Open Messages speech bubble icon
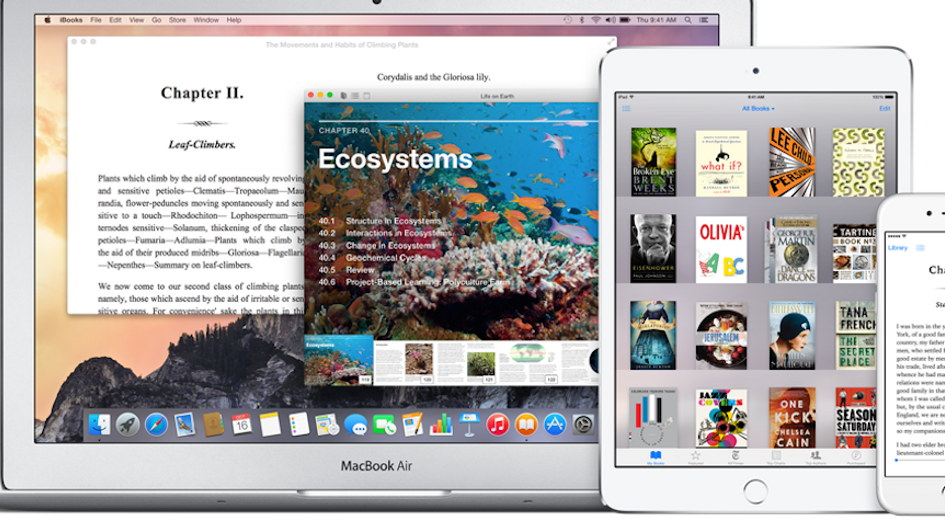The height and width of the screenshot is (526, 945). pyautogui.click(x=356, y=425)
